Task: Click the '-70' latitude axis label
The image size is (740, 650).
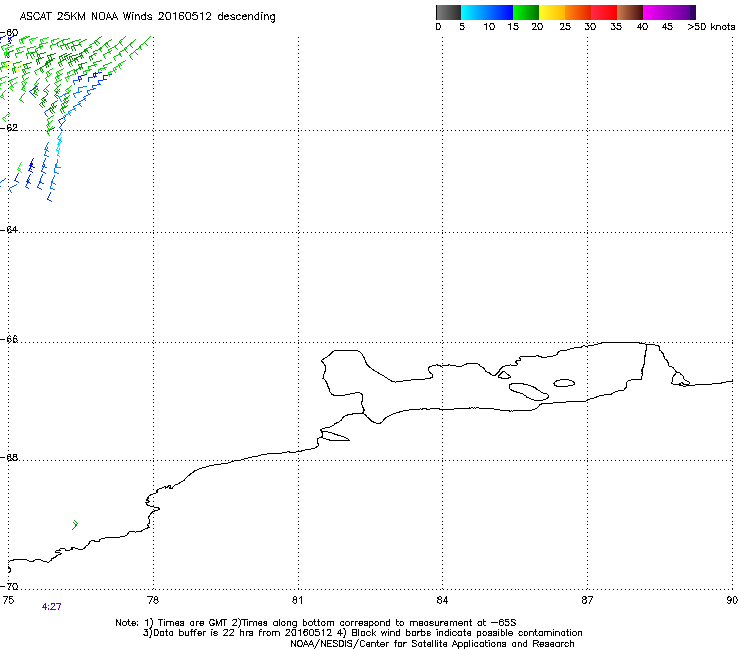Action: 9,587
